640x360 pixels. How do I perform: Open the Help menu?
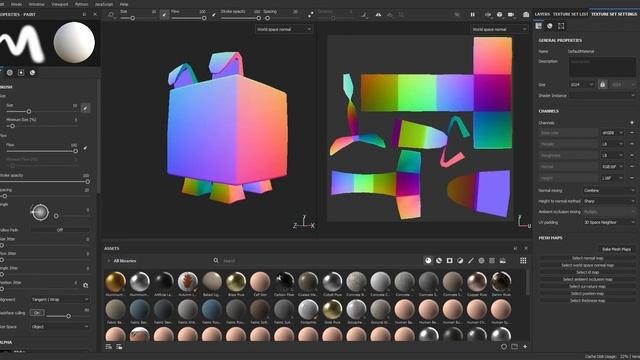coord(124,4)
